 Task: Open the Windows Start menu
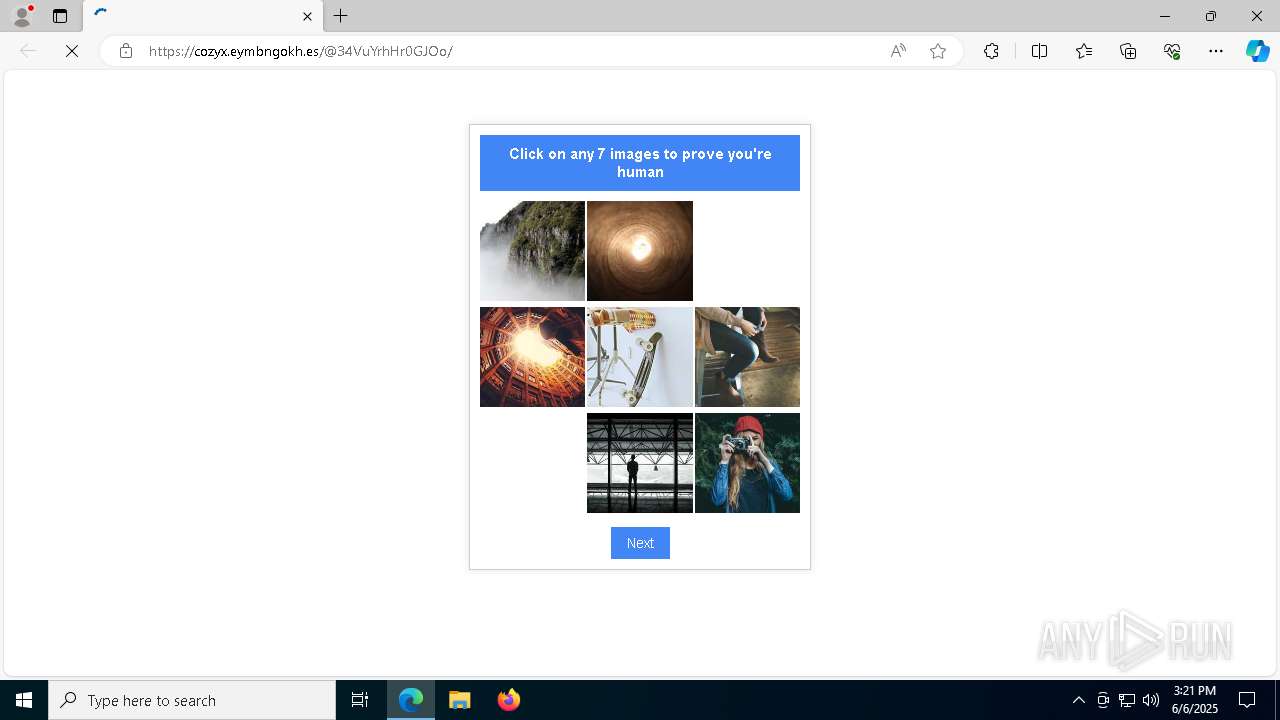click(24, 700)
